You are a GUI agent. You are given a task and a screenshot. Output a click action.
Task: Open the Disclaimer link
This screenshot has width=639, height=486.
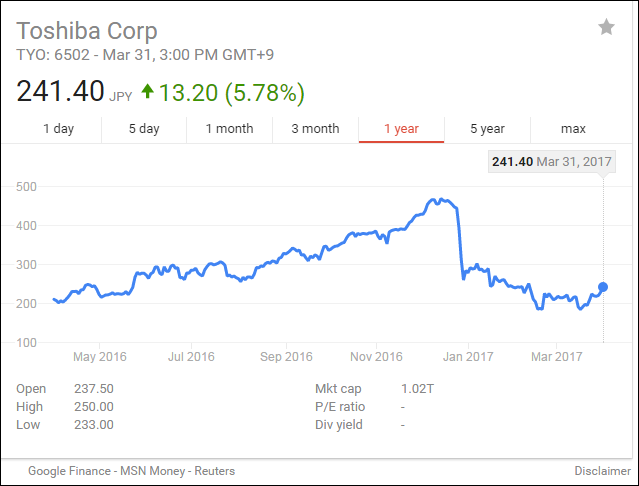pos(602,470)
